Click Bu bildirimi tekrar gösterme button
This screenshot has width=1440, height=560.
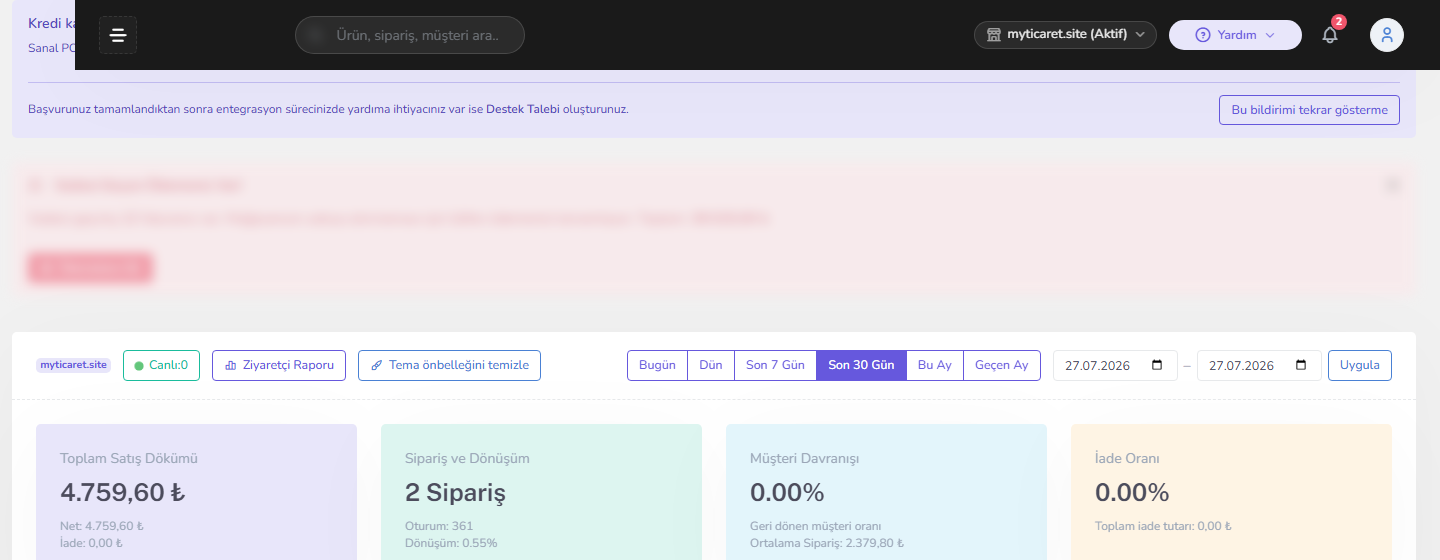click(x=1309, y=110)
